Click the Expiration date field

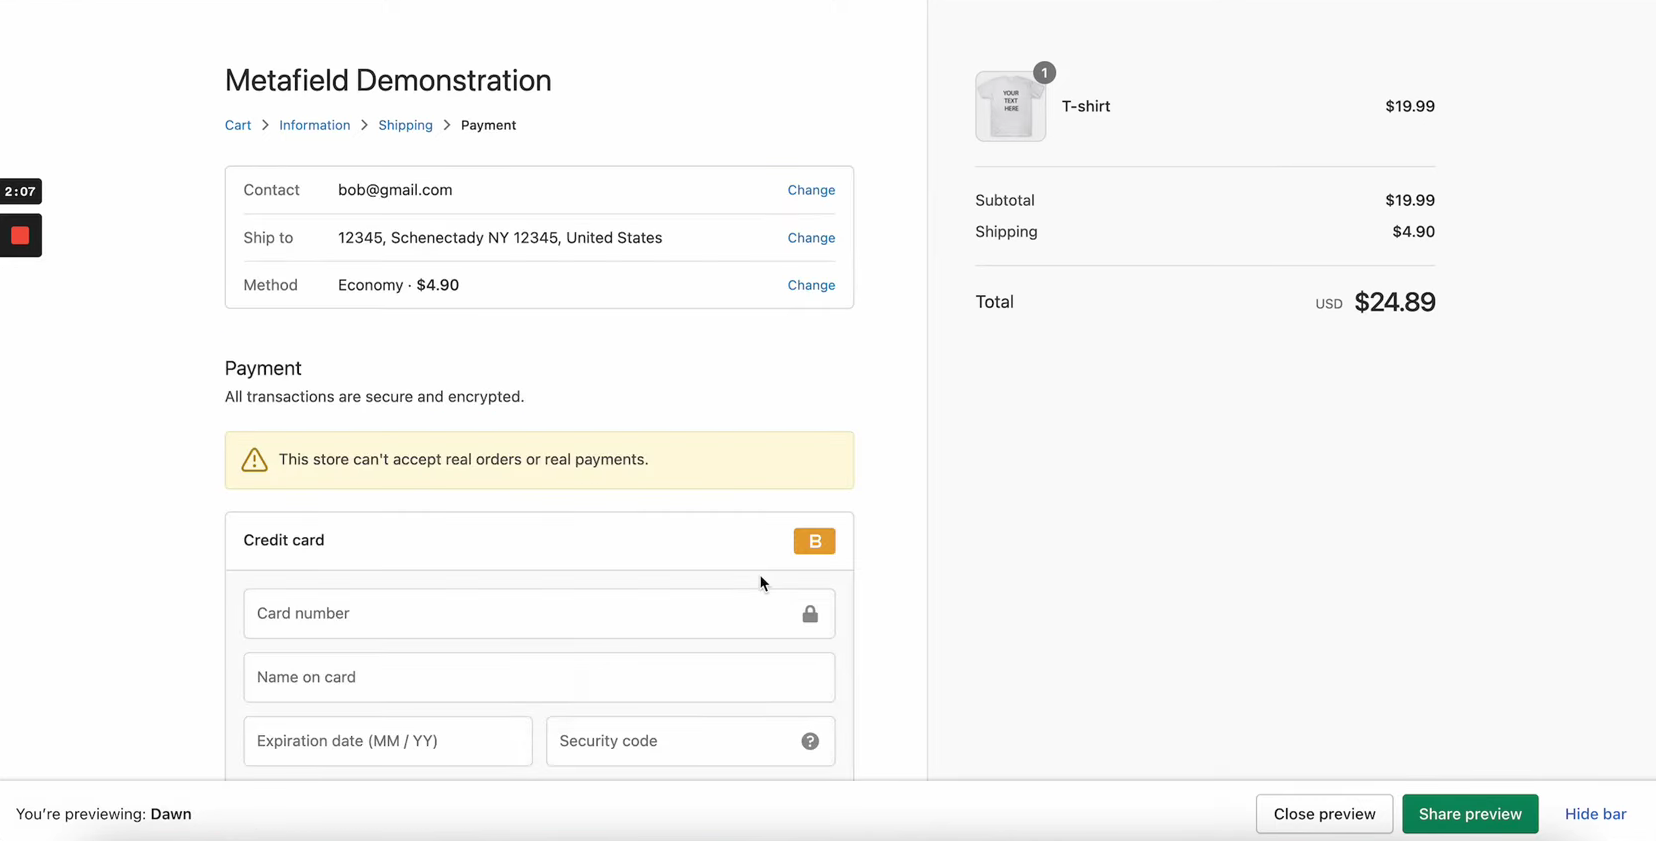(388, 741)
